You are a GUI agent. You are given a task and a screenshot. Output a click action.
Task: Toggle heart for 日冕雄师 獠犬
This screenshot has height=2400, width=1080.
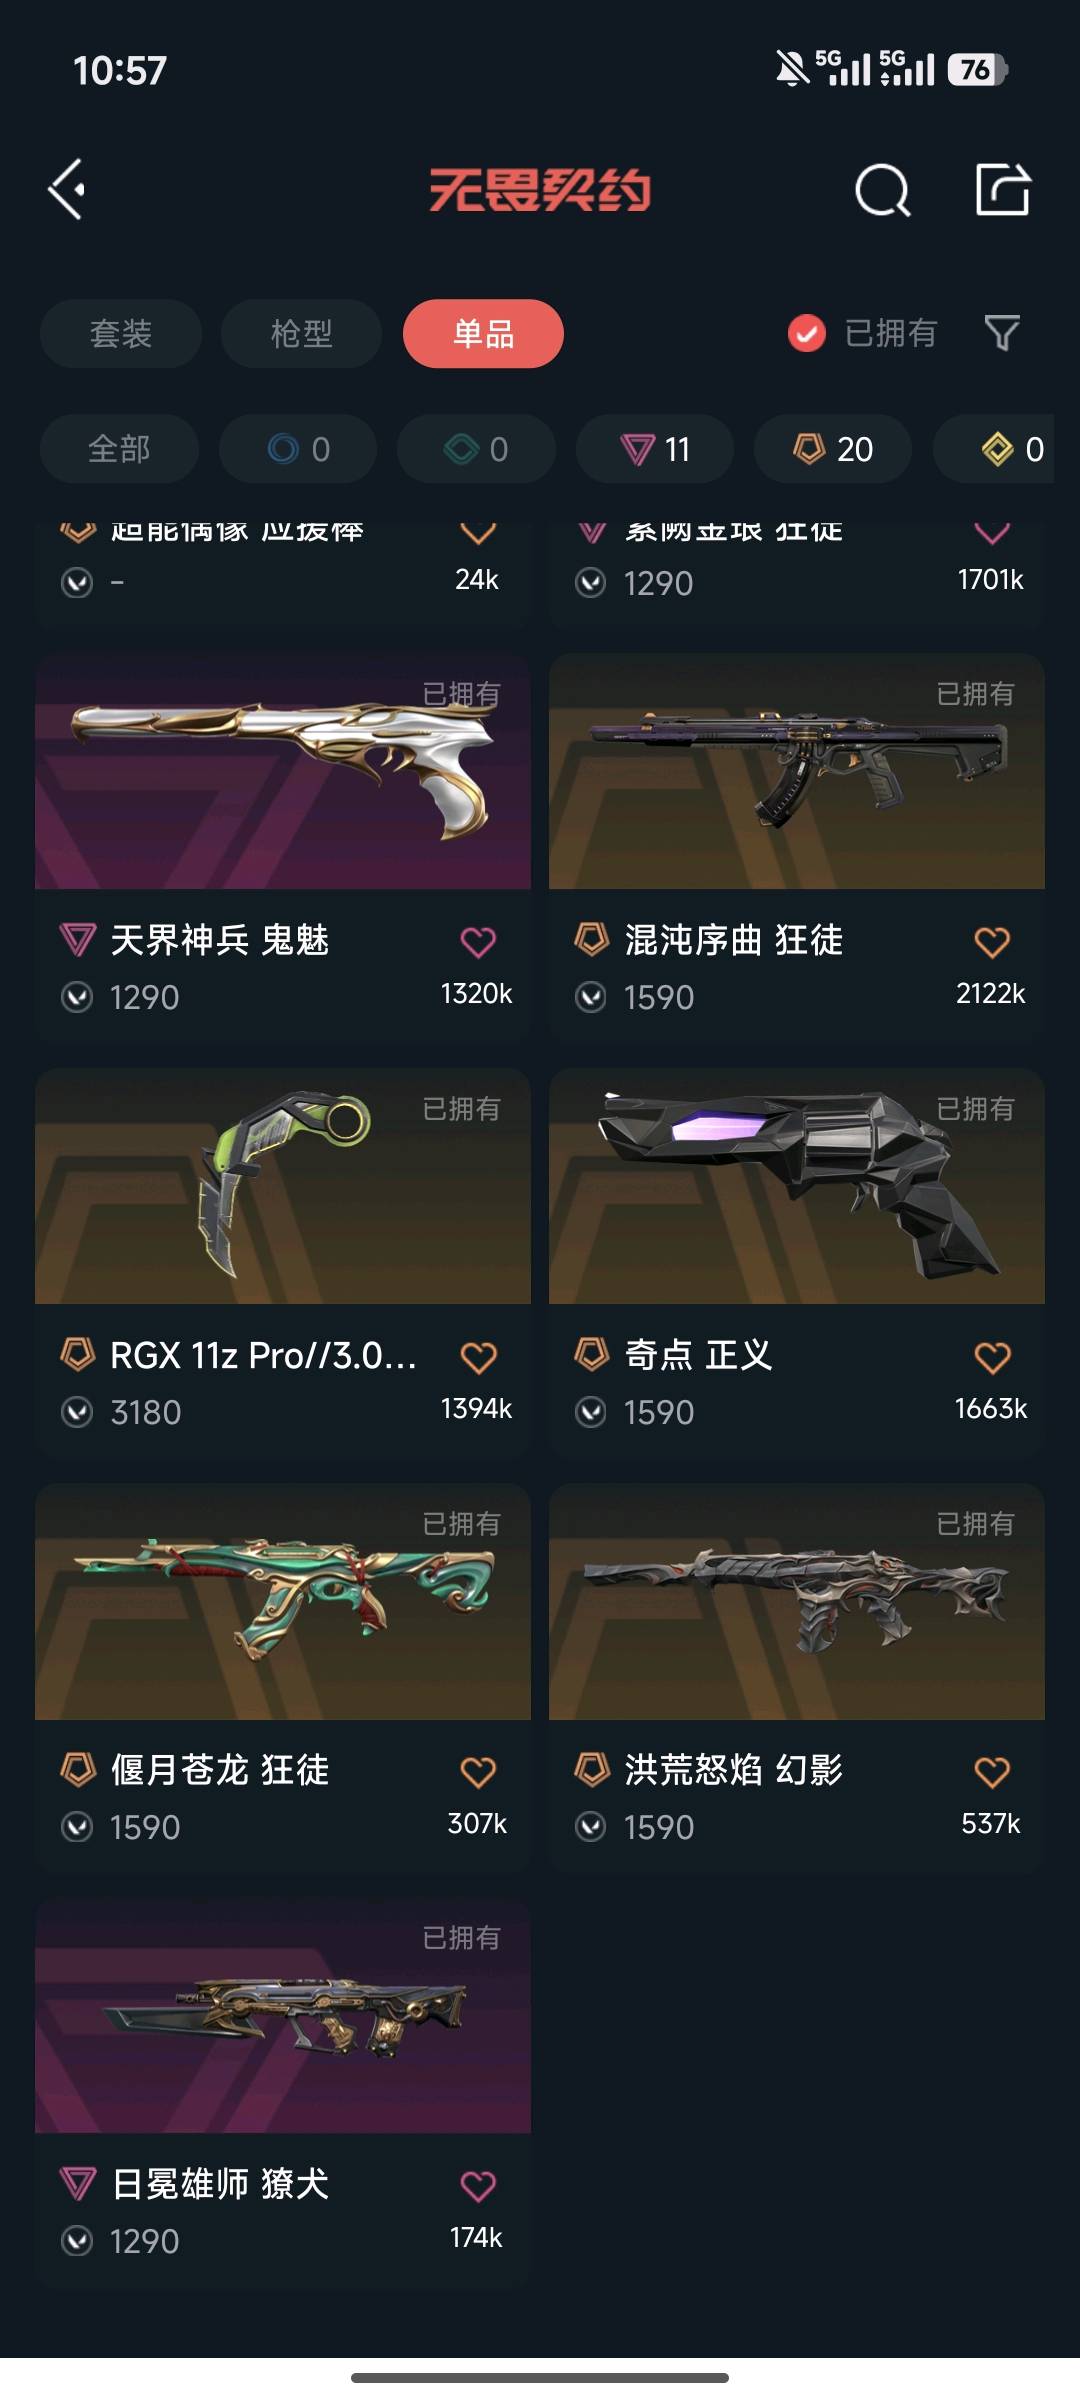click(x=477, y=2185)
